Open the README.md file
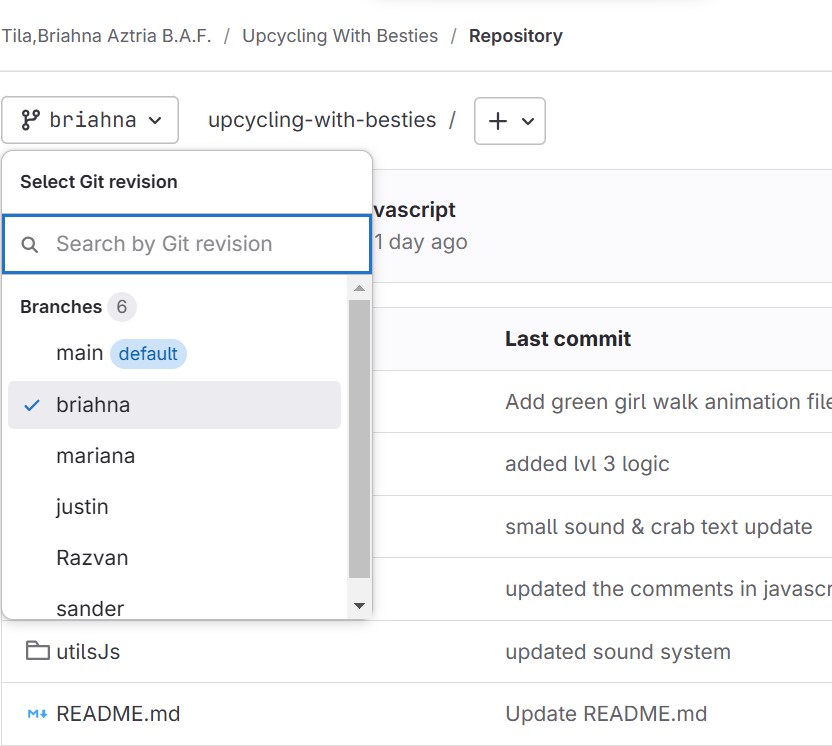This screenshot has height=746, width=832. pyautogui.click(x=118, y=714)
